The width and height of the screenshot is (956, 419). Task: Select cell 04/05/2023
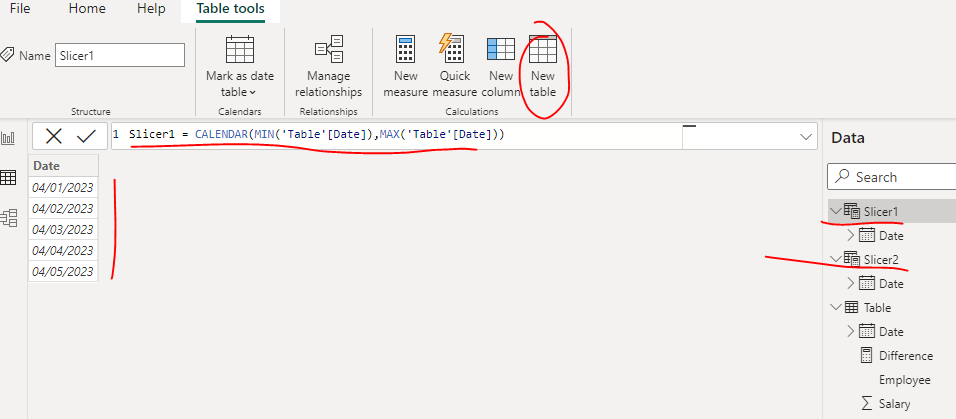coord(63,271)
